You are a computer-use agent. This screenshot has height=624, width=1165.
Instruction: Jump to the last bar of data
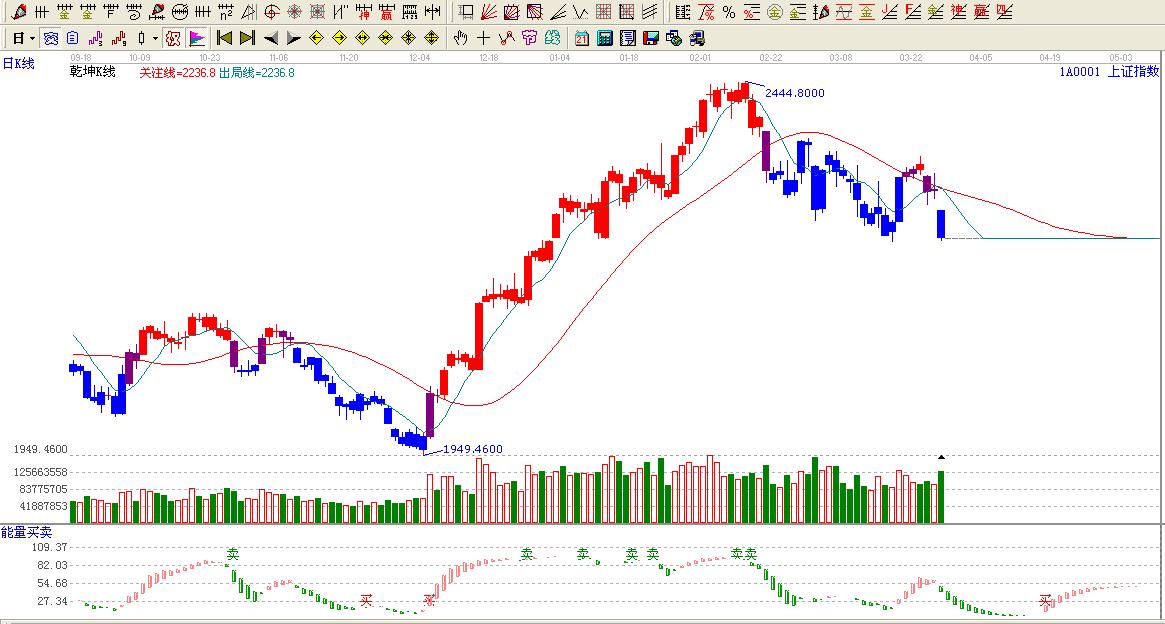pyautogui.click(x=246, y=38)
